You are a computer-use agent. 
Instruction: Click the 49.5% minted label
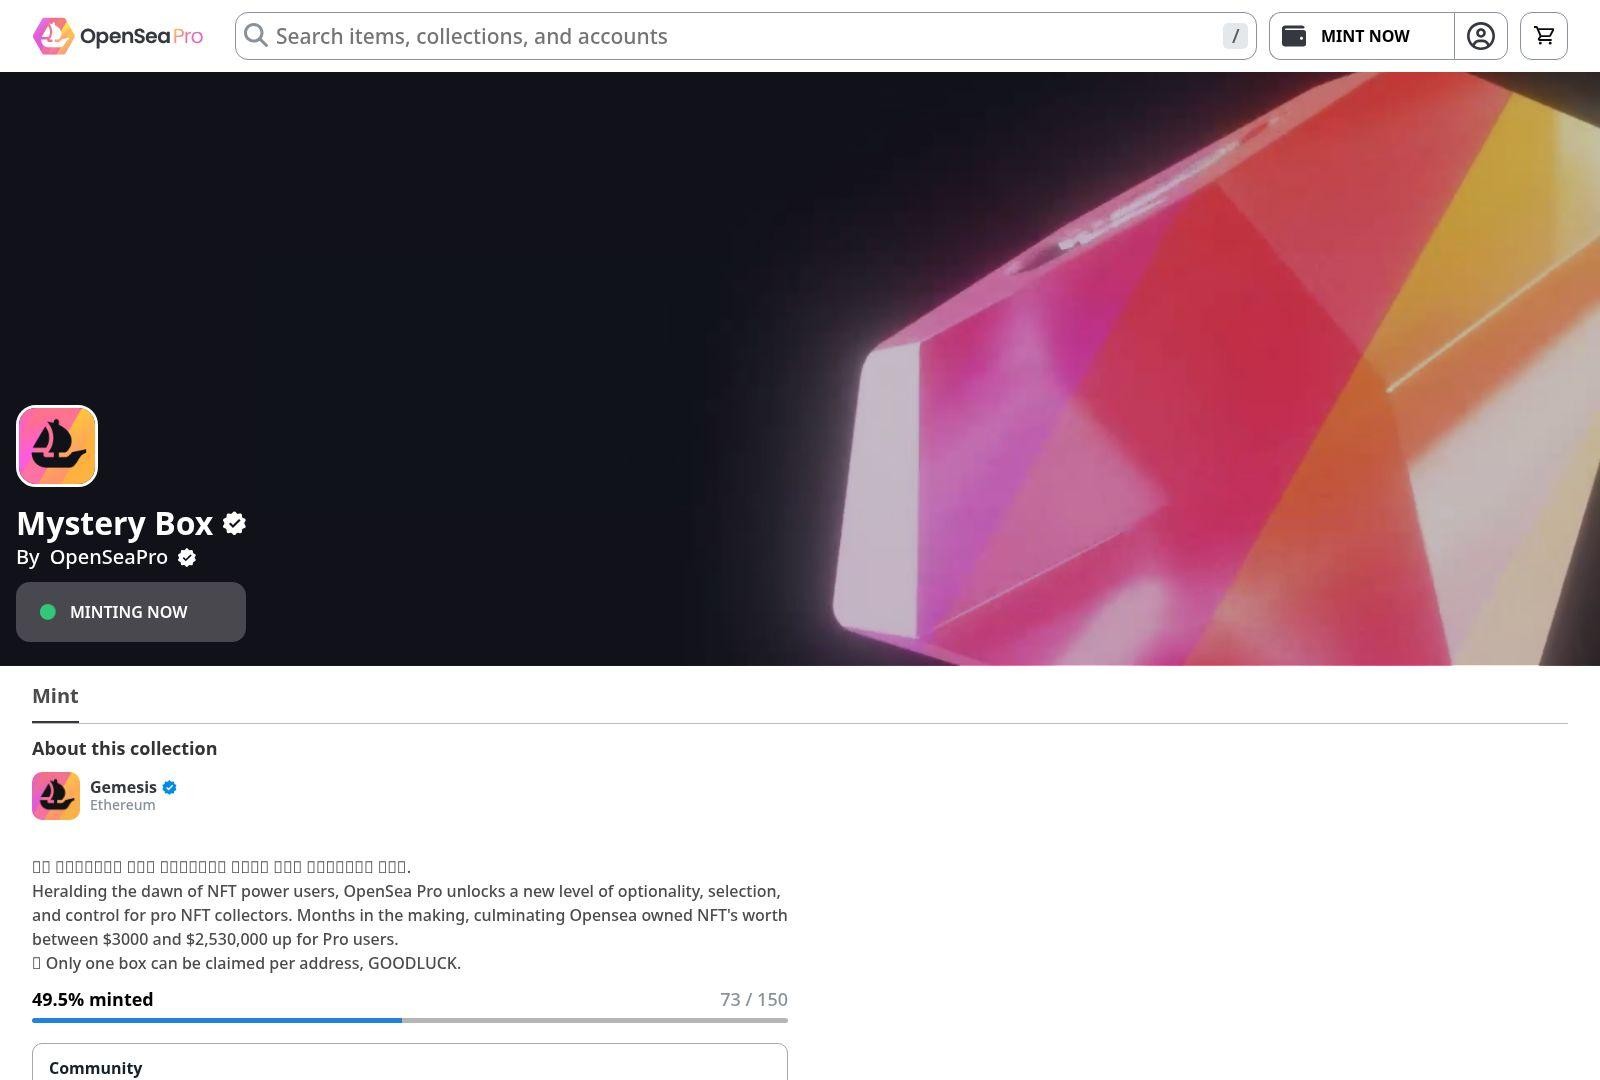(93, 999)
